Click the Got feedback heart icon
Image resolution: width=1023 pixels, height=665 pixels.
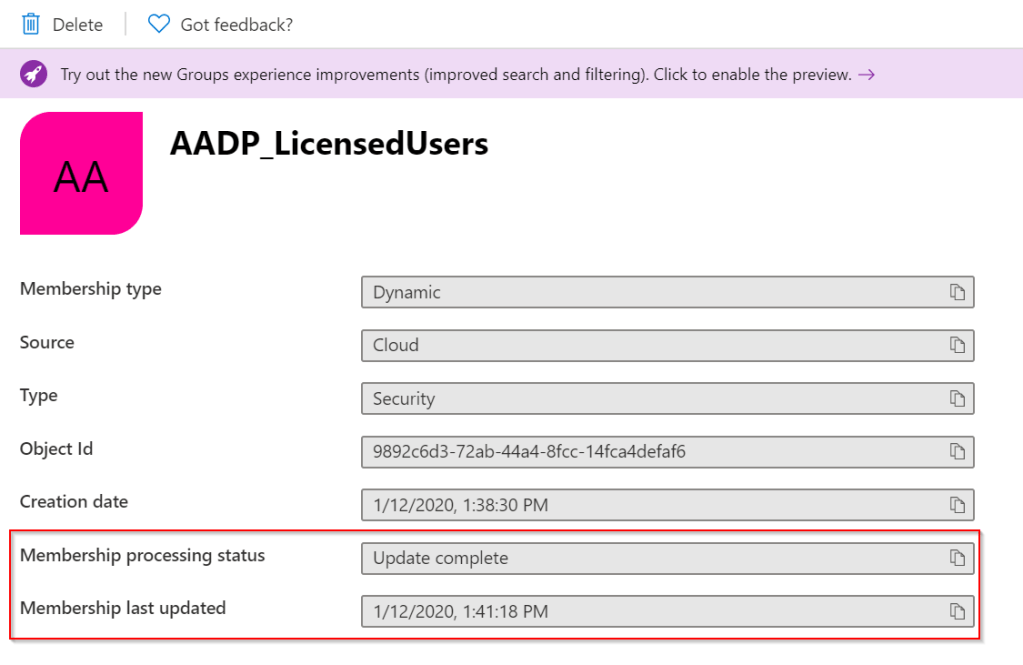tap(158, 24)
